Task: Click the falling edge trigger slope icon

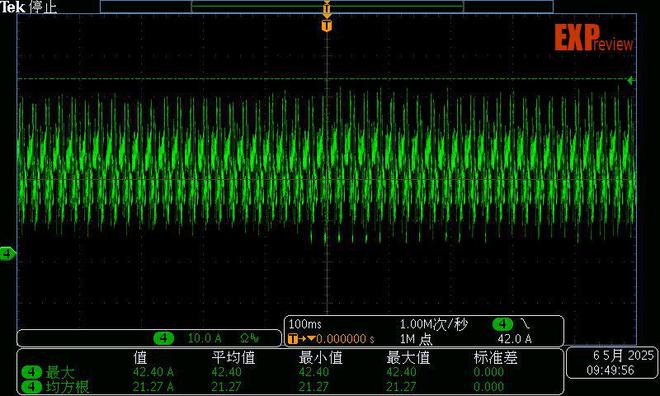Action: (525, 324)
